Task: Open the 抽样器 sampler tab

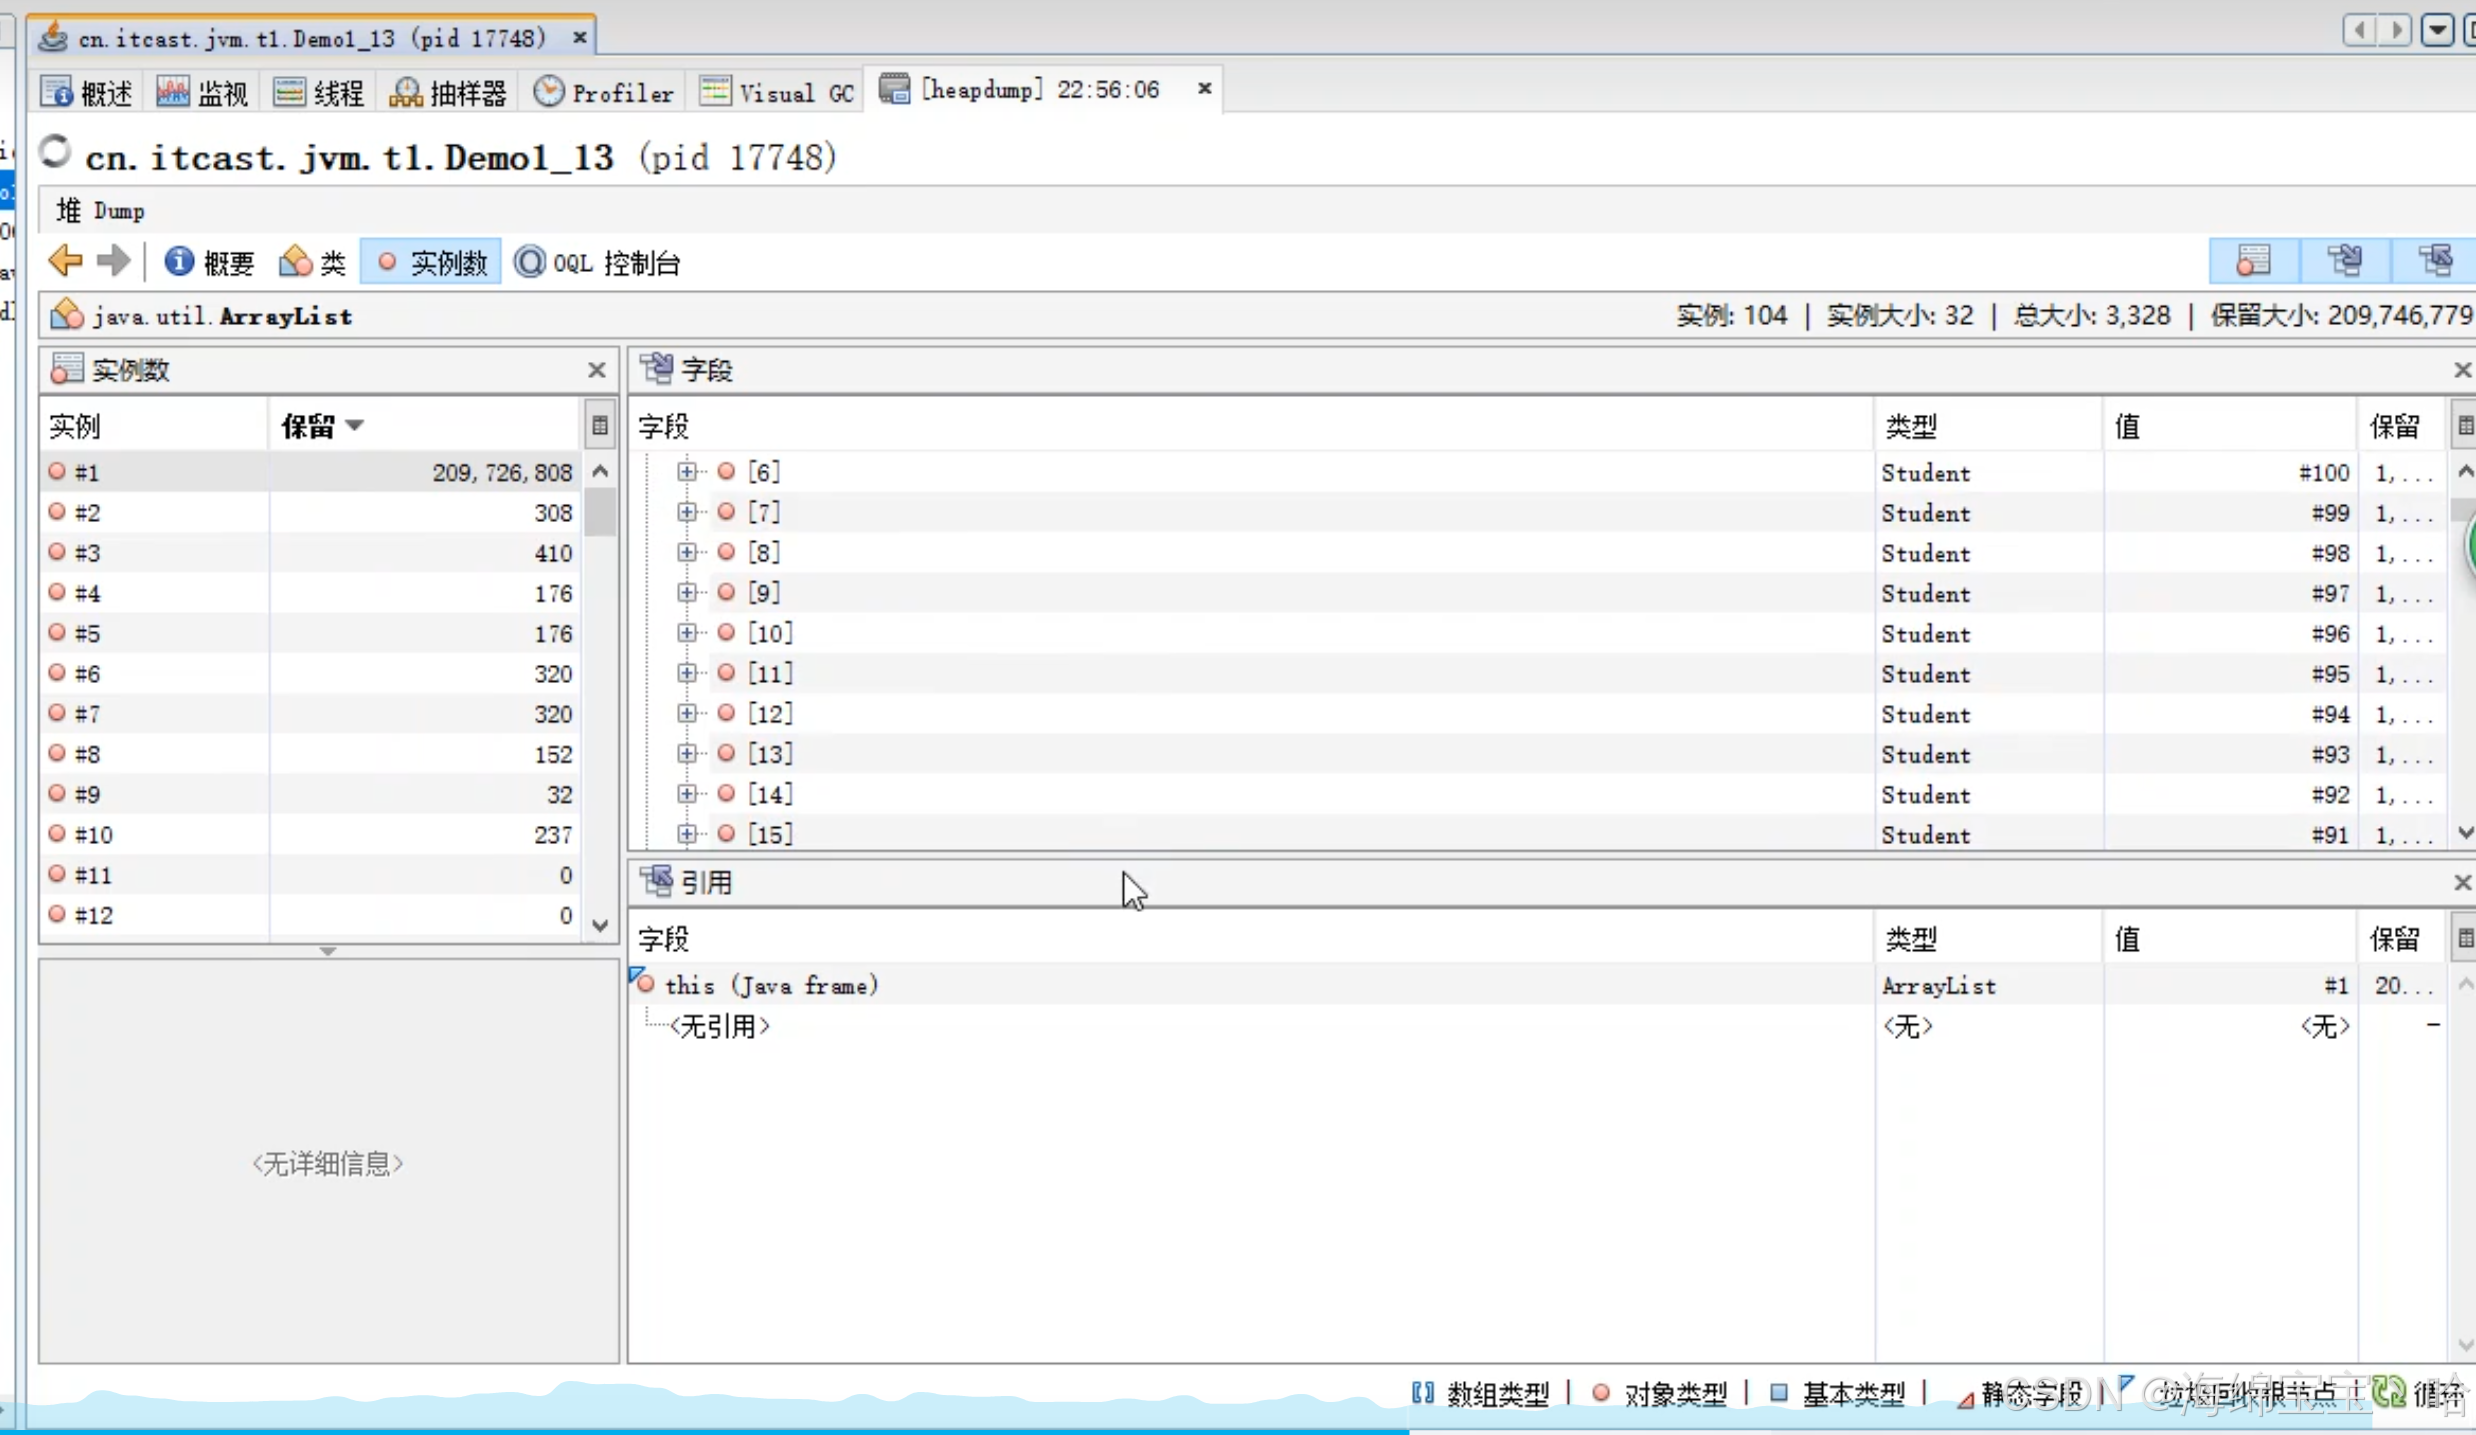Action: [448, 92]
